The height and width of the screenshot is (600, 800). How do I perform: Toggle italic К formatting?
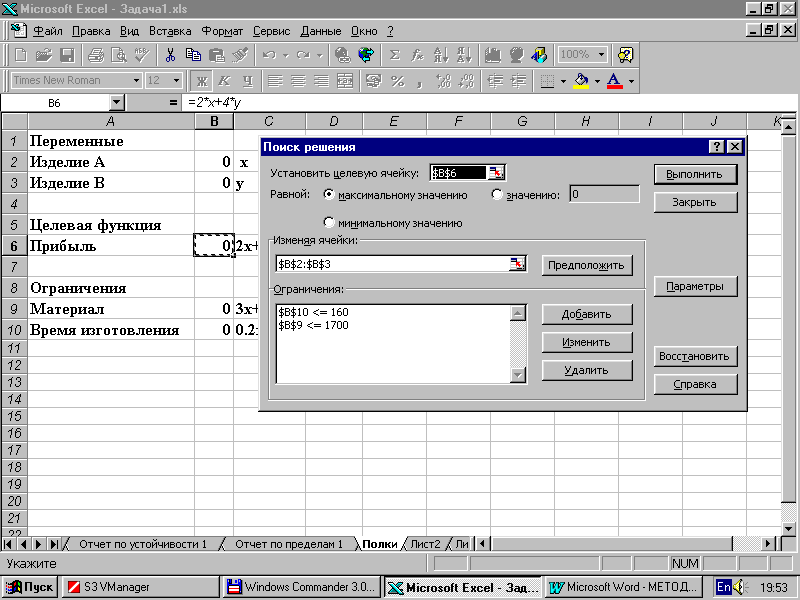(x=224, y=81)
